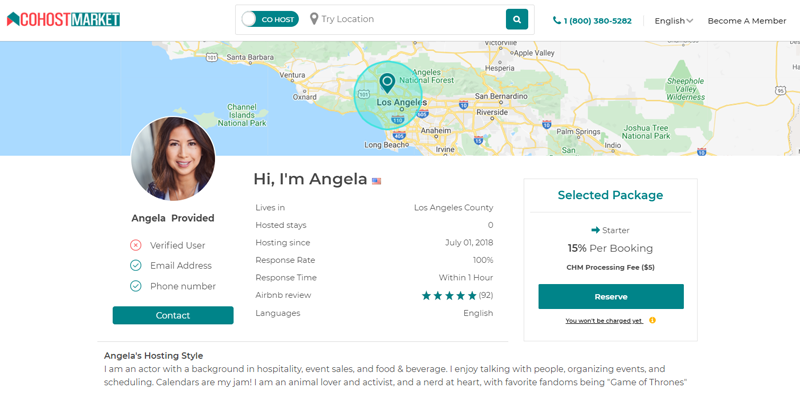The height and width of the screenshot is (400, 800).
Task: Click the orange info icon under Reserve
Action: point(652,320)
